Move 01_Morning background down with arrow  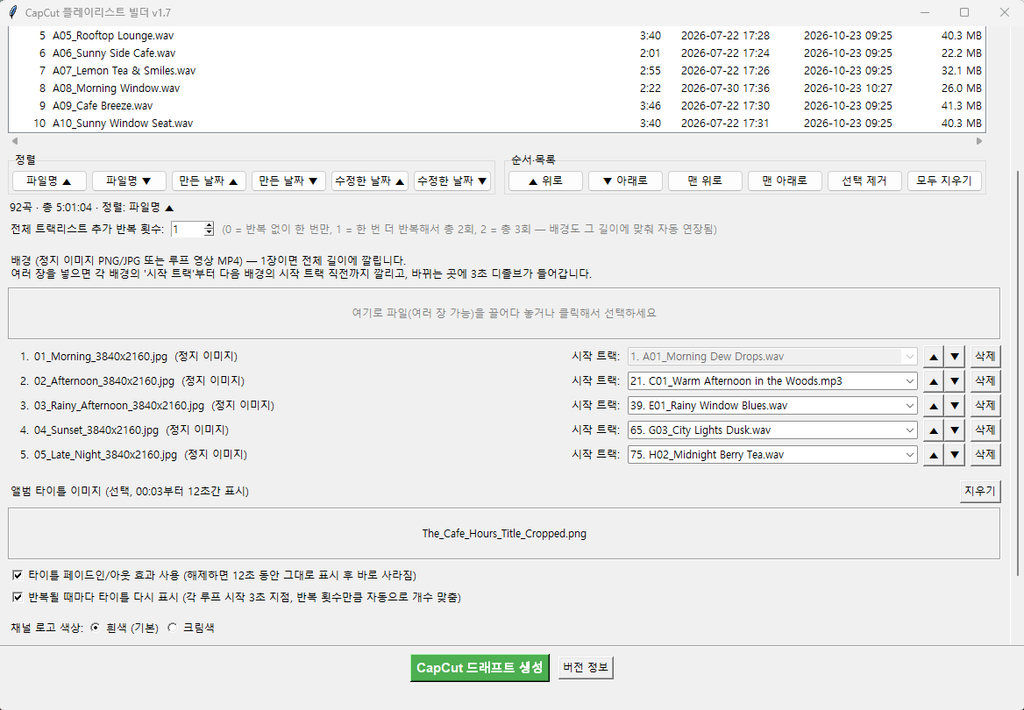pyautogui.click(x=955, y=357)
